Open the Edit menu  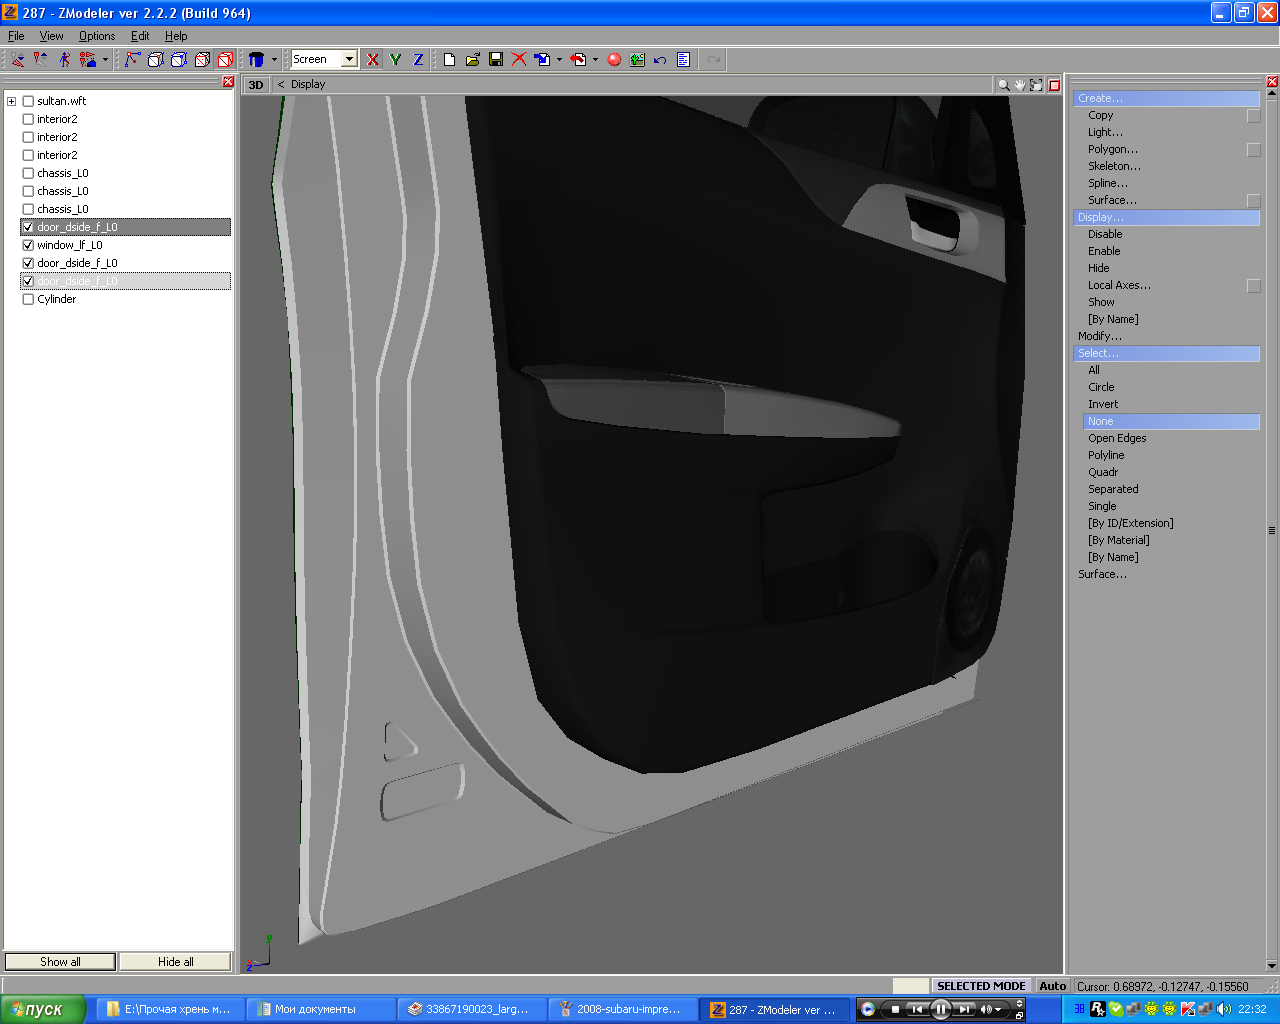pos(140,36)
